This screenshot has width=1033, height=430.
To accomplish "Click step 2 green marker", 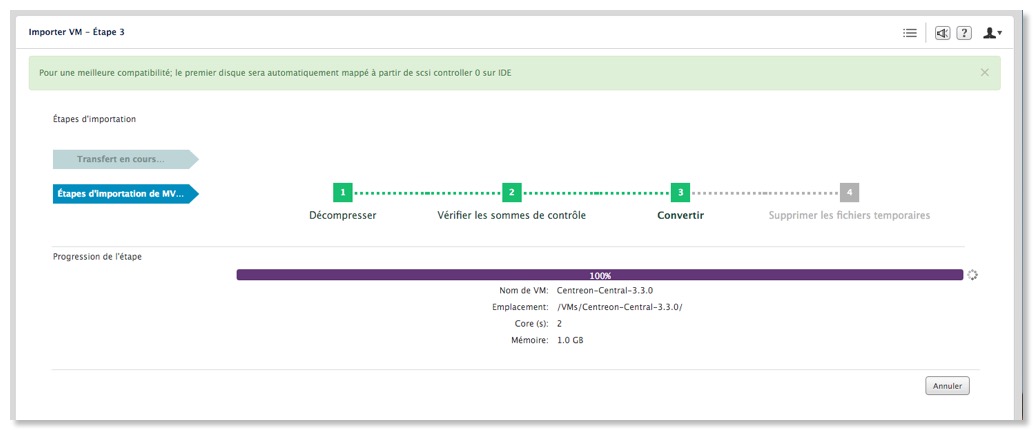I will pyautogui.click(x=511, y=192).
